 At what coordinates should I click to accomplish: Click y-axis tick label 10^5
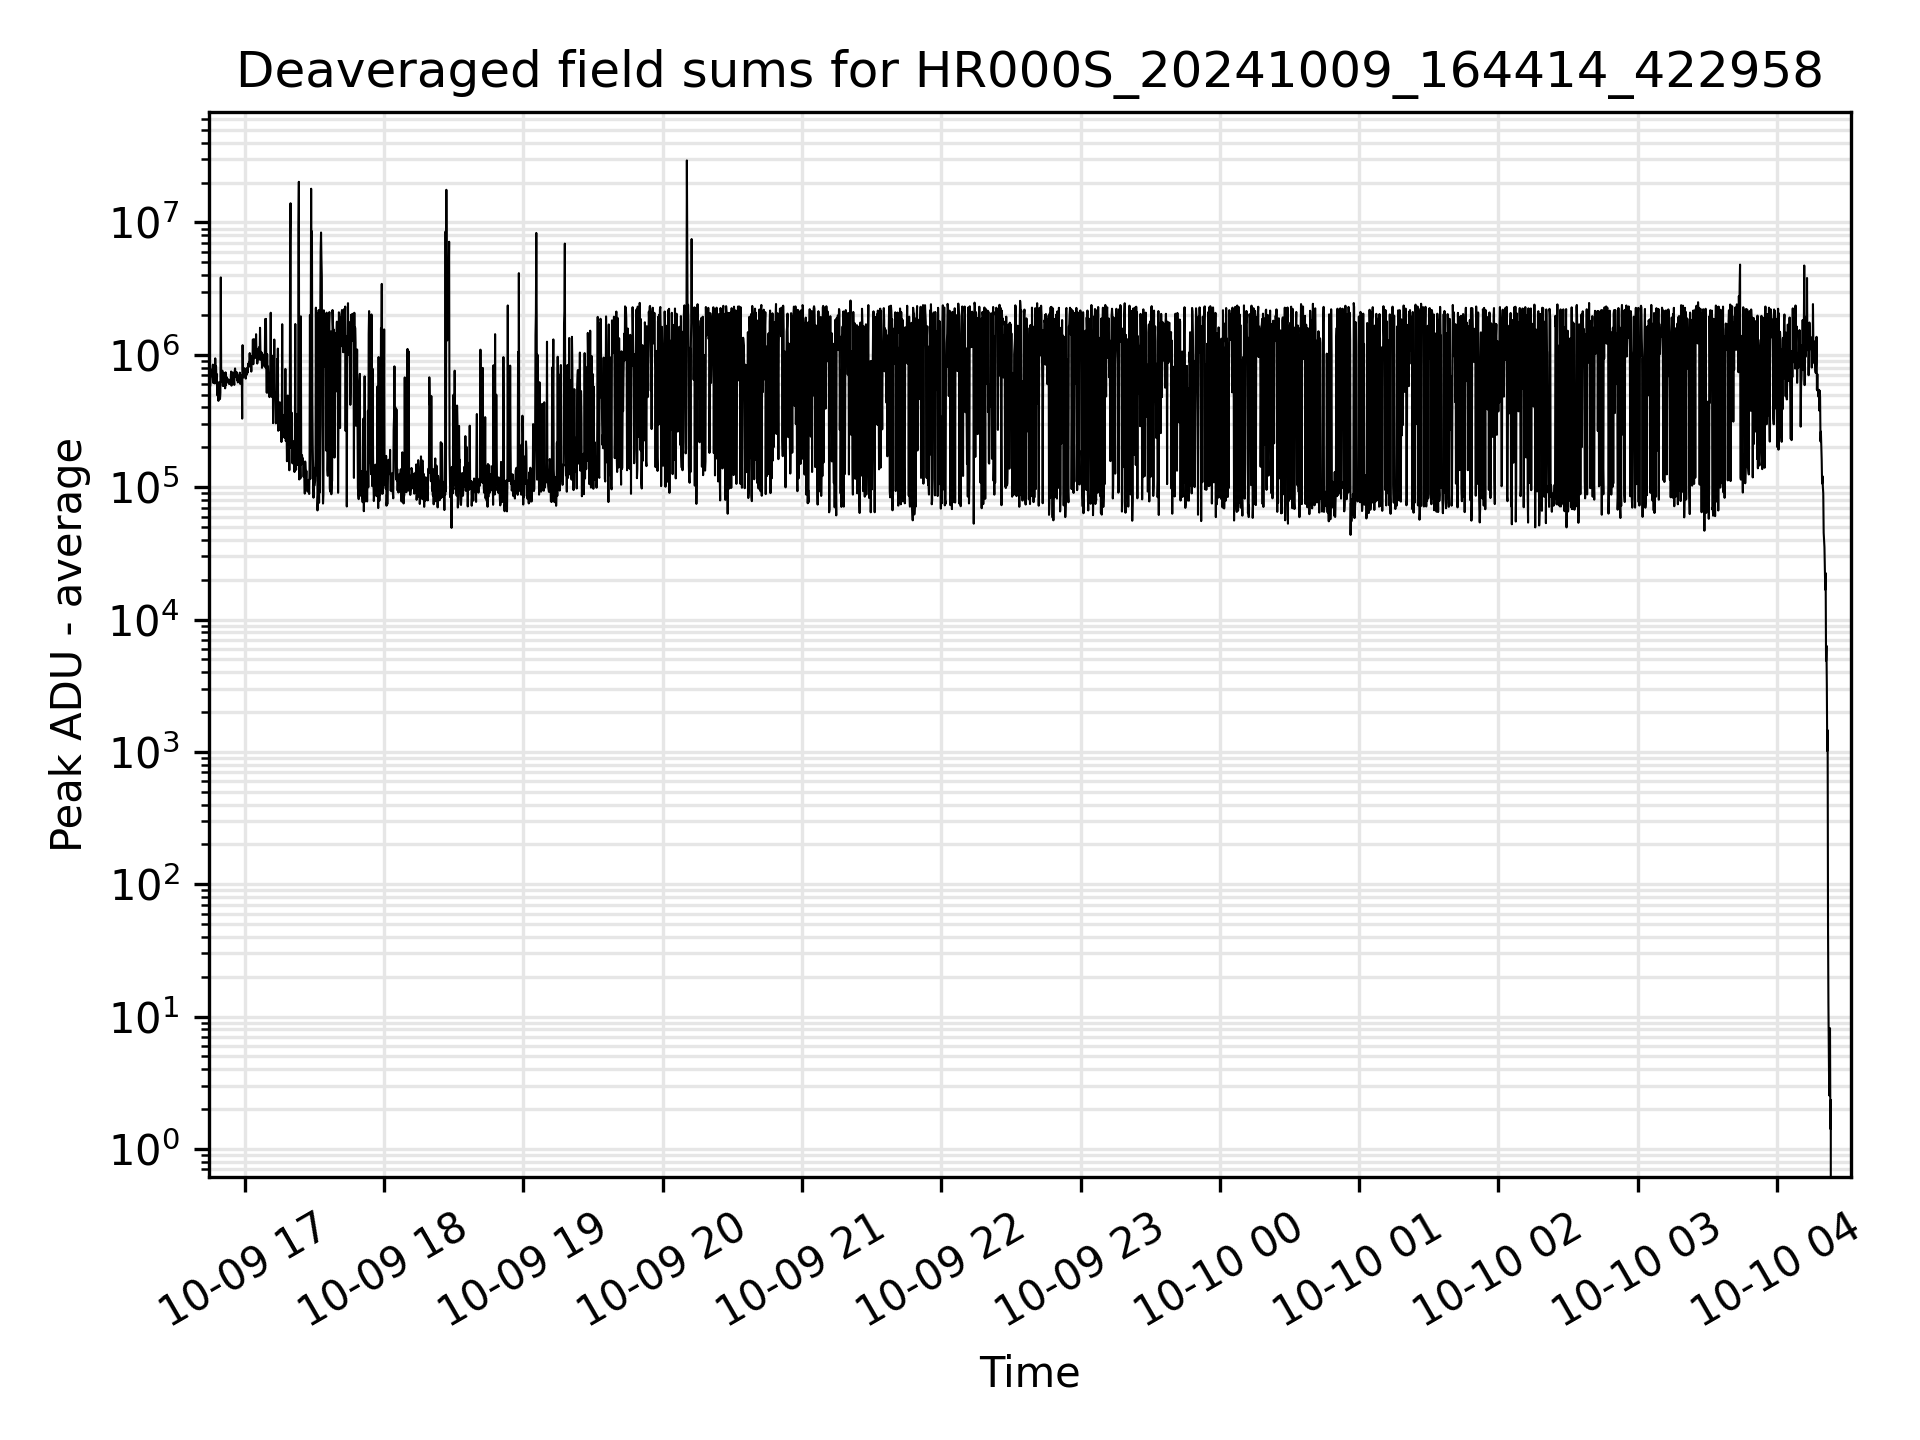coord(145,487)
